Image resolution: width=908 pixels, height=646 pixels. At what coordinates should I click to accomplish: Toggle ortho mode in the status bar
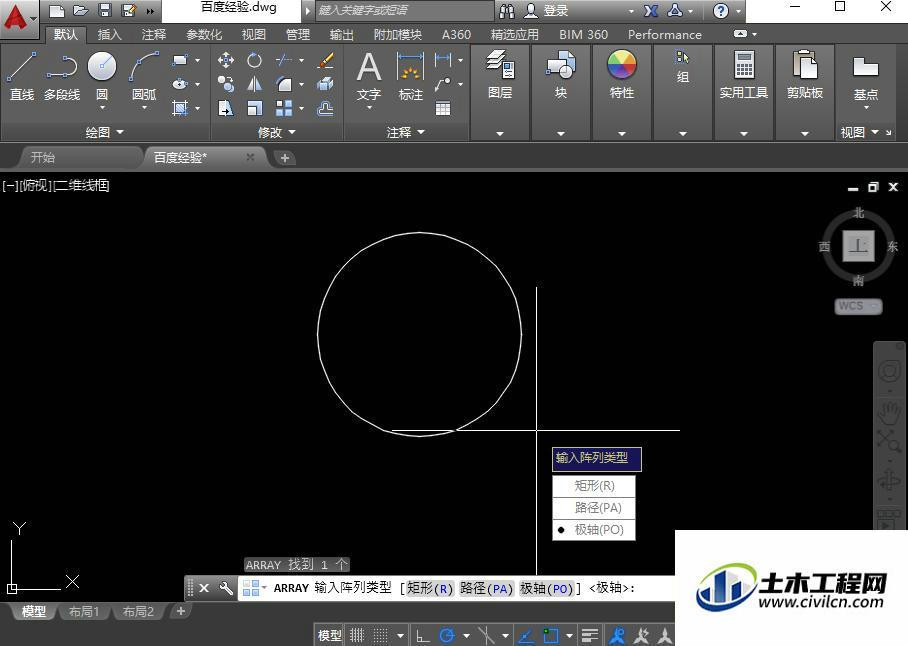click(423, 636)
